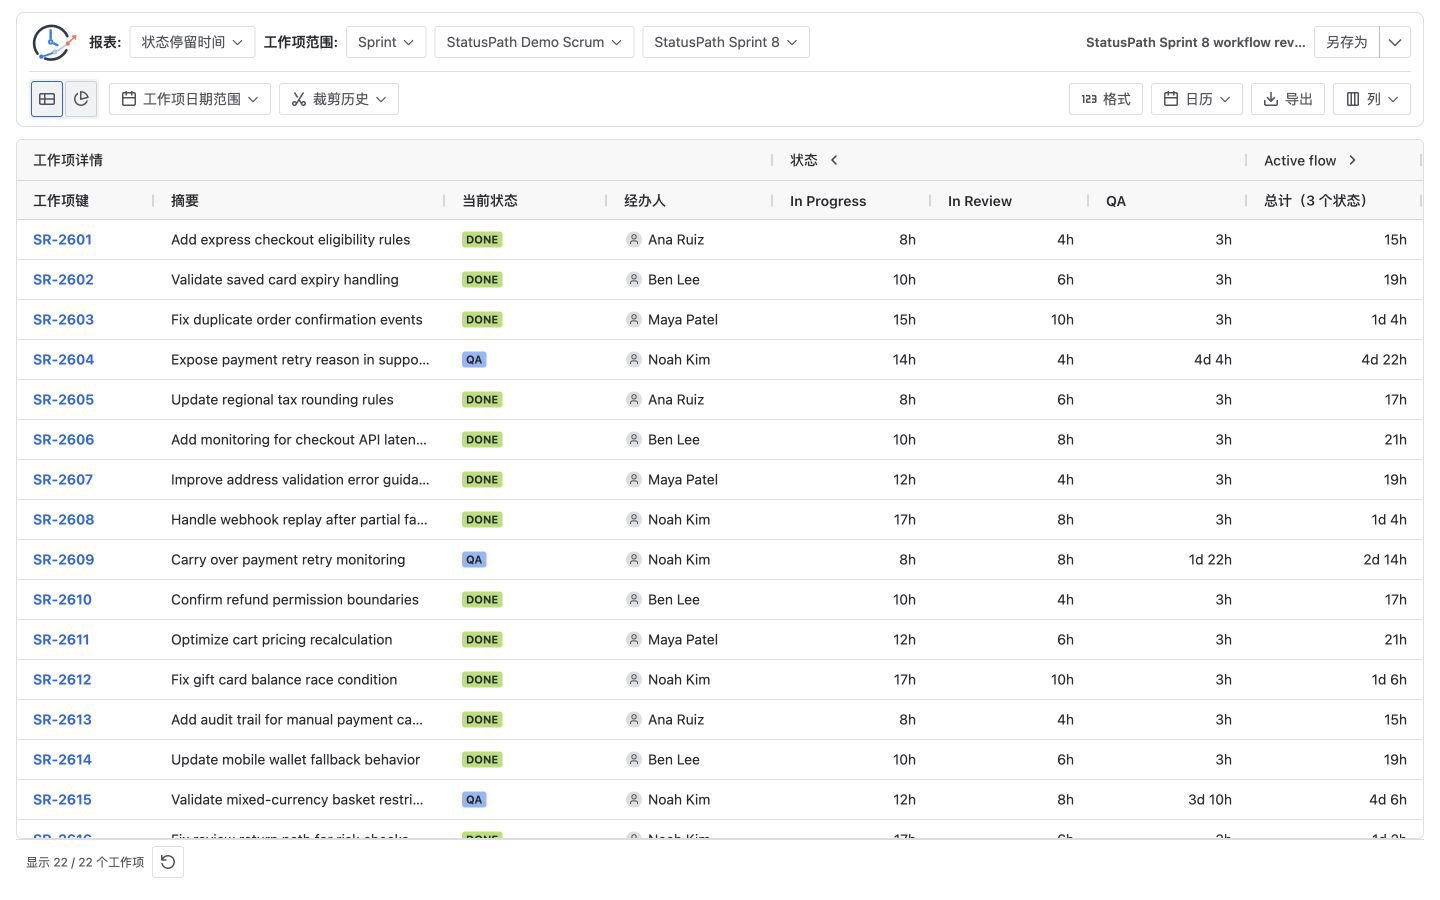Click the 摘要 column header

pyautogui.click(x=185, y=201)
